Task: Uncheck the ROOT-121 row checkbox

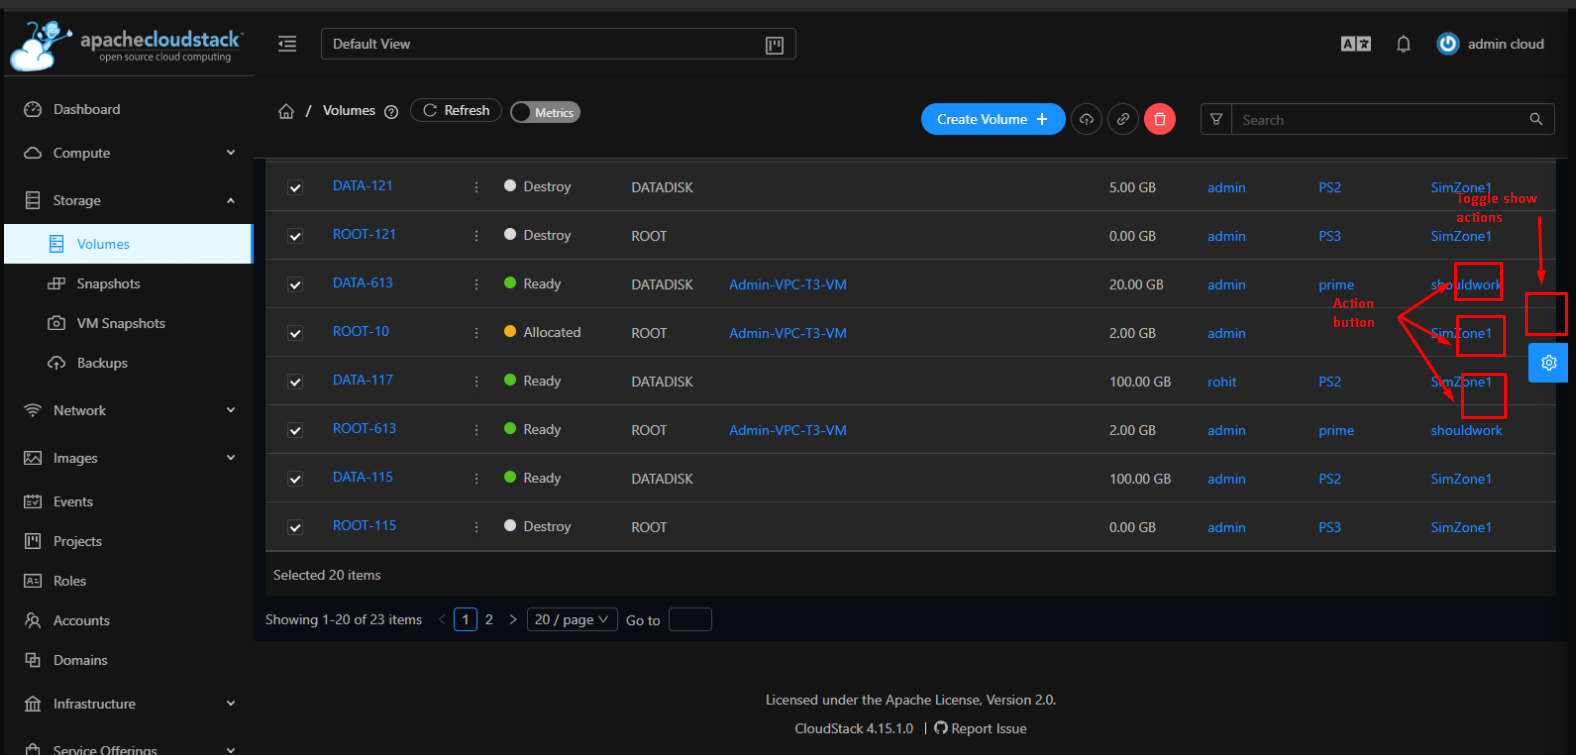Action: click(295, 236)
